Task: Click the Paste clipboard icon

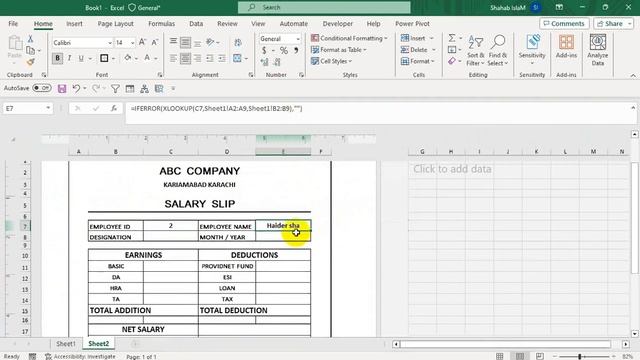Action: click(15, 43)
